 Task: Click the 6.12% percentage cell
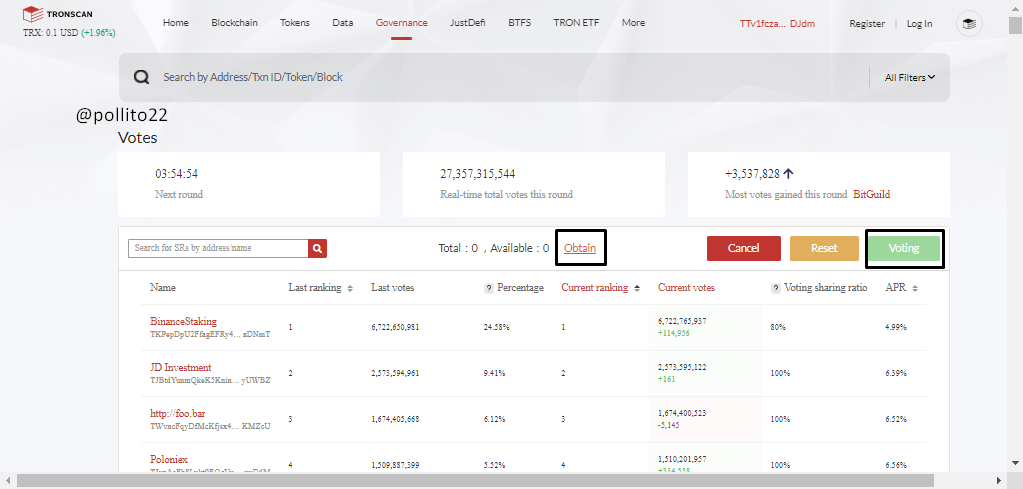495,419
